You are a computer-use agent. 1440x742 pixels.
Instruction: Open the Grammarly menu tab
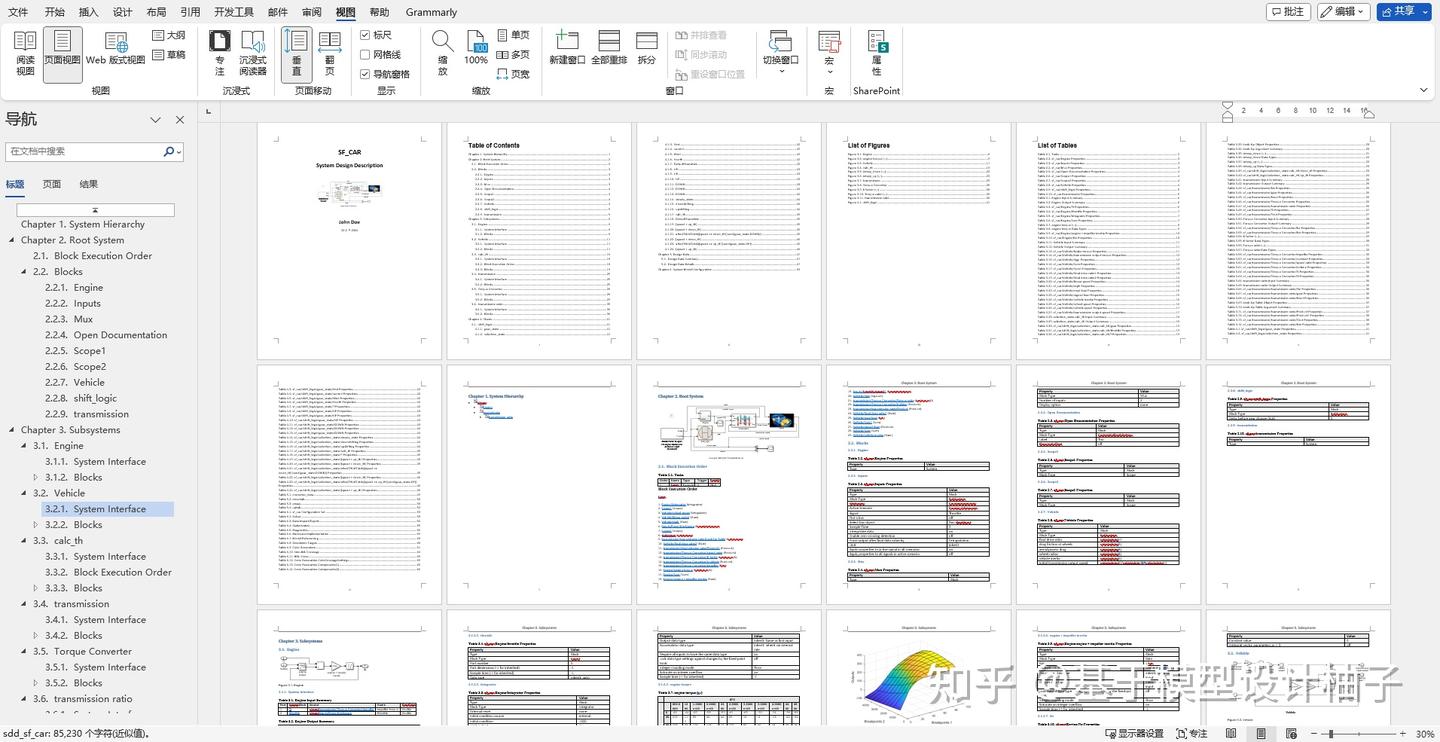click(430, 12)
